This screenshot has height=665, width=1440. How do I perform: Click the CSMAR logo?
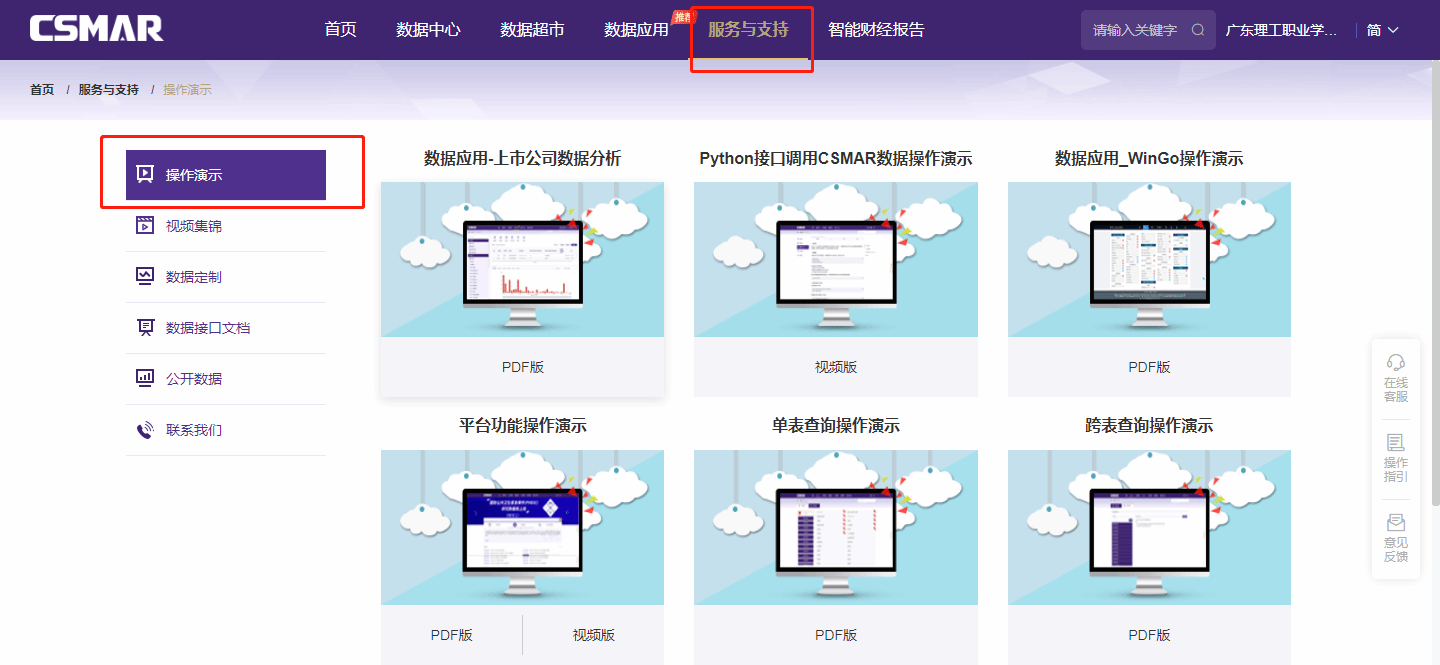(x=96, y=29)
